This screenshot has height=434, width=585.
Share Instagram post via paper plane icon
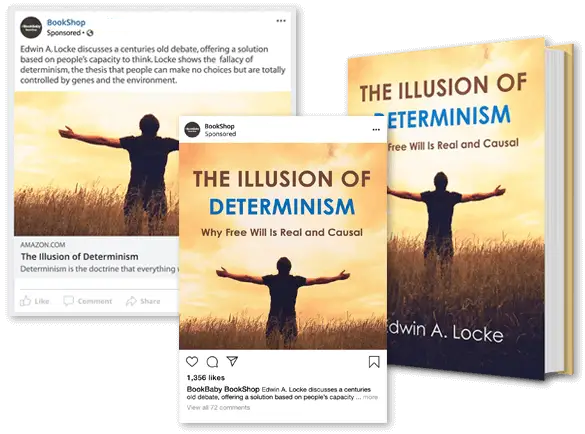pos(232,361)
